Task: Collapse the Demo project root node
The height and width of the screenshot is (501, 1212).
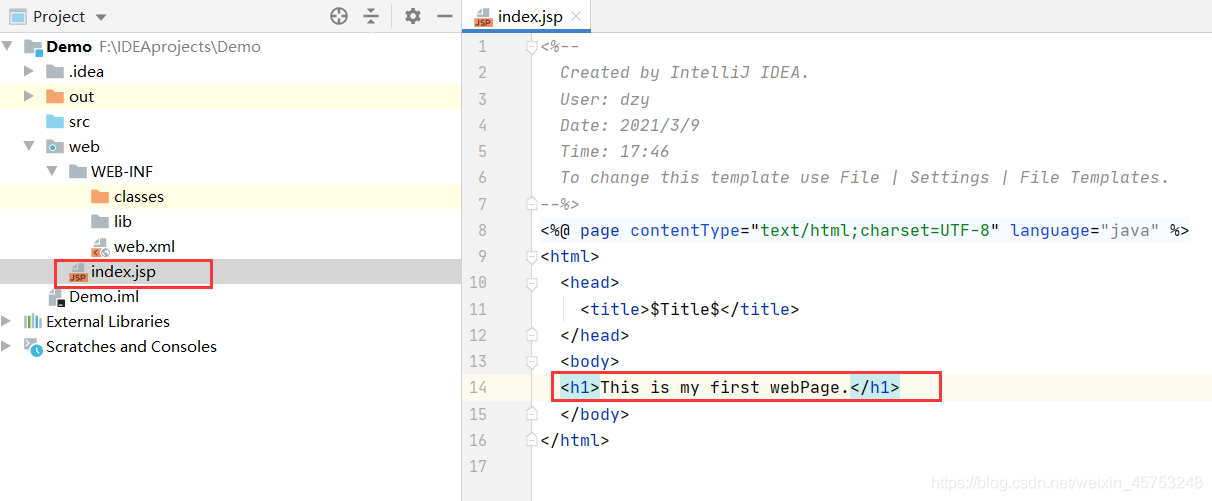Action: (8, 47)
